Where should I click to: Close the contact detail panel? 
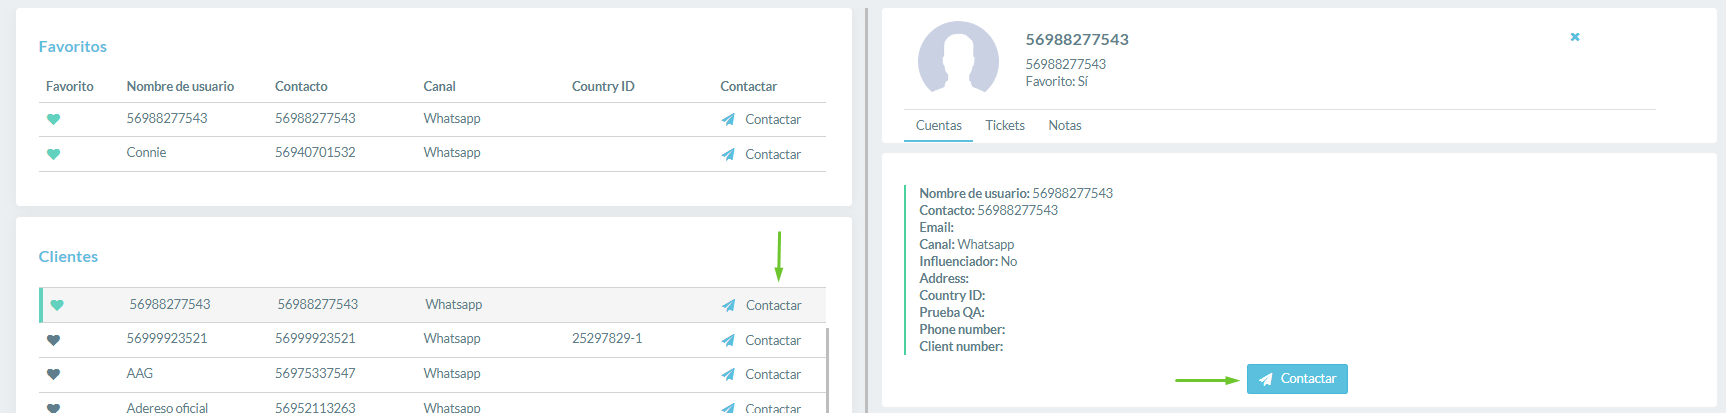click(x=1575, y=37)
